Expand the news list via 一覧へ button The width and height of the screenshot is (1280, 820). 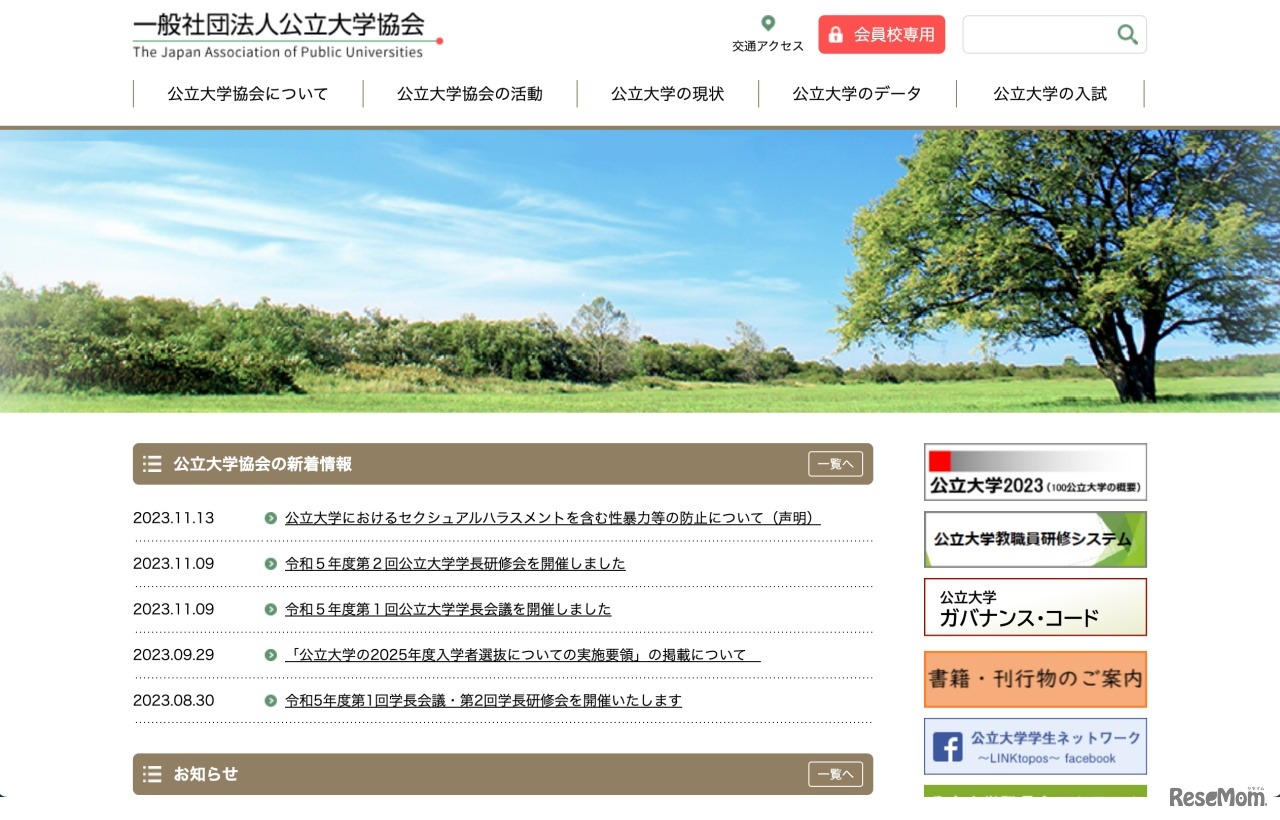(x=835, y=463)
